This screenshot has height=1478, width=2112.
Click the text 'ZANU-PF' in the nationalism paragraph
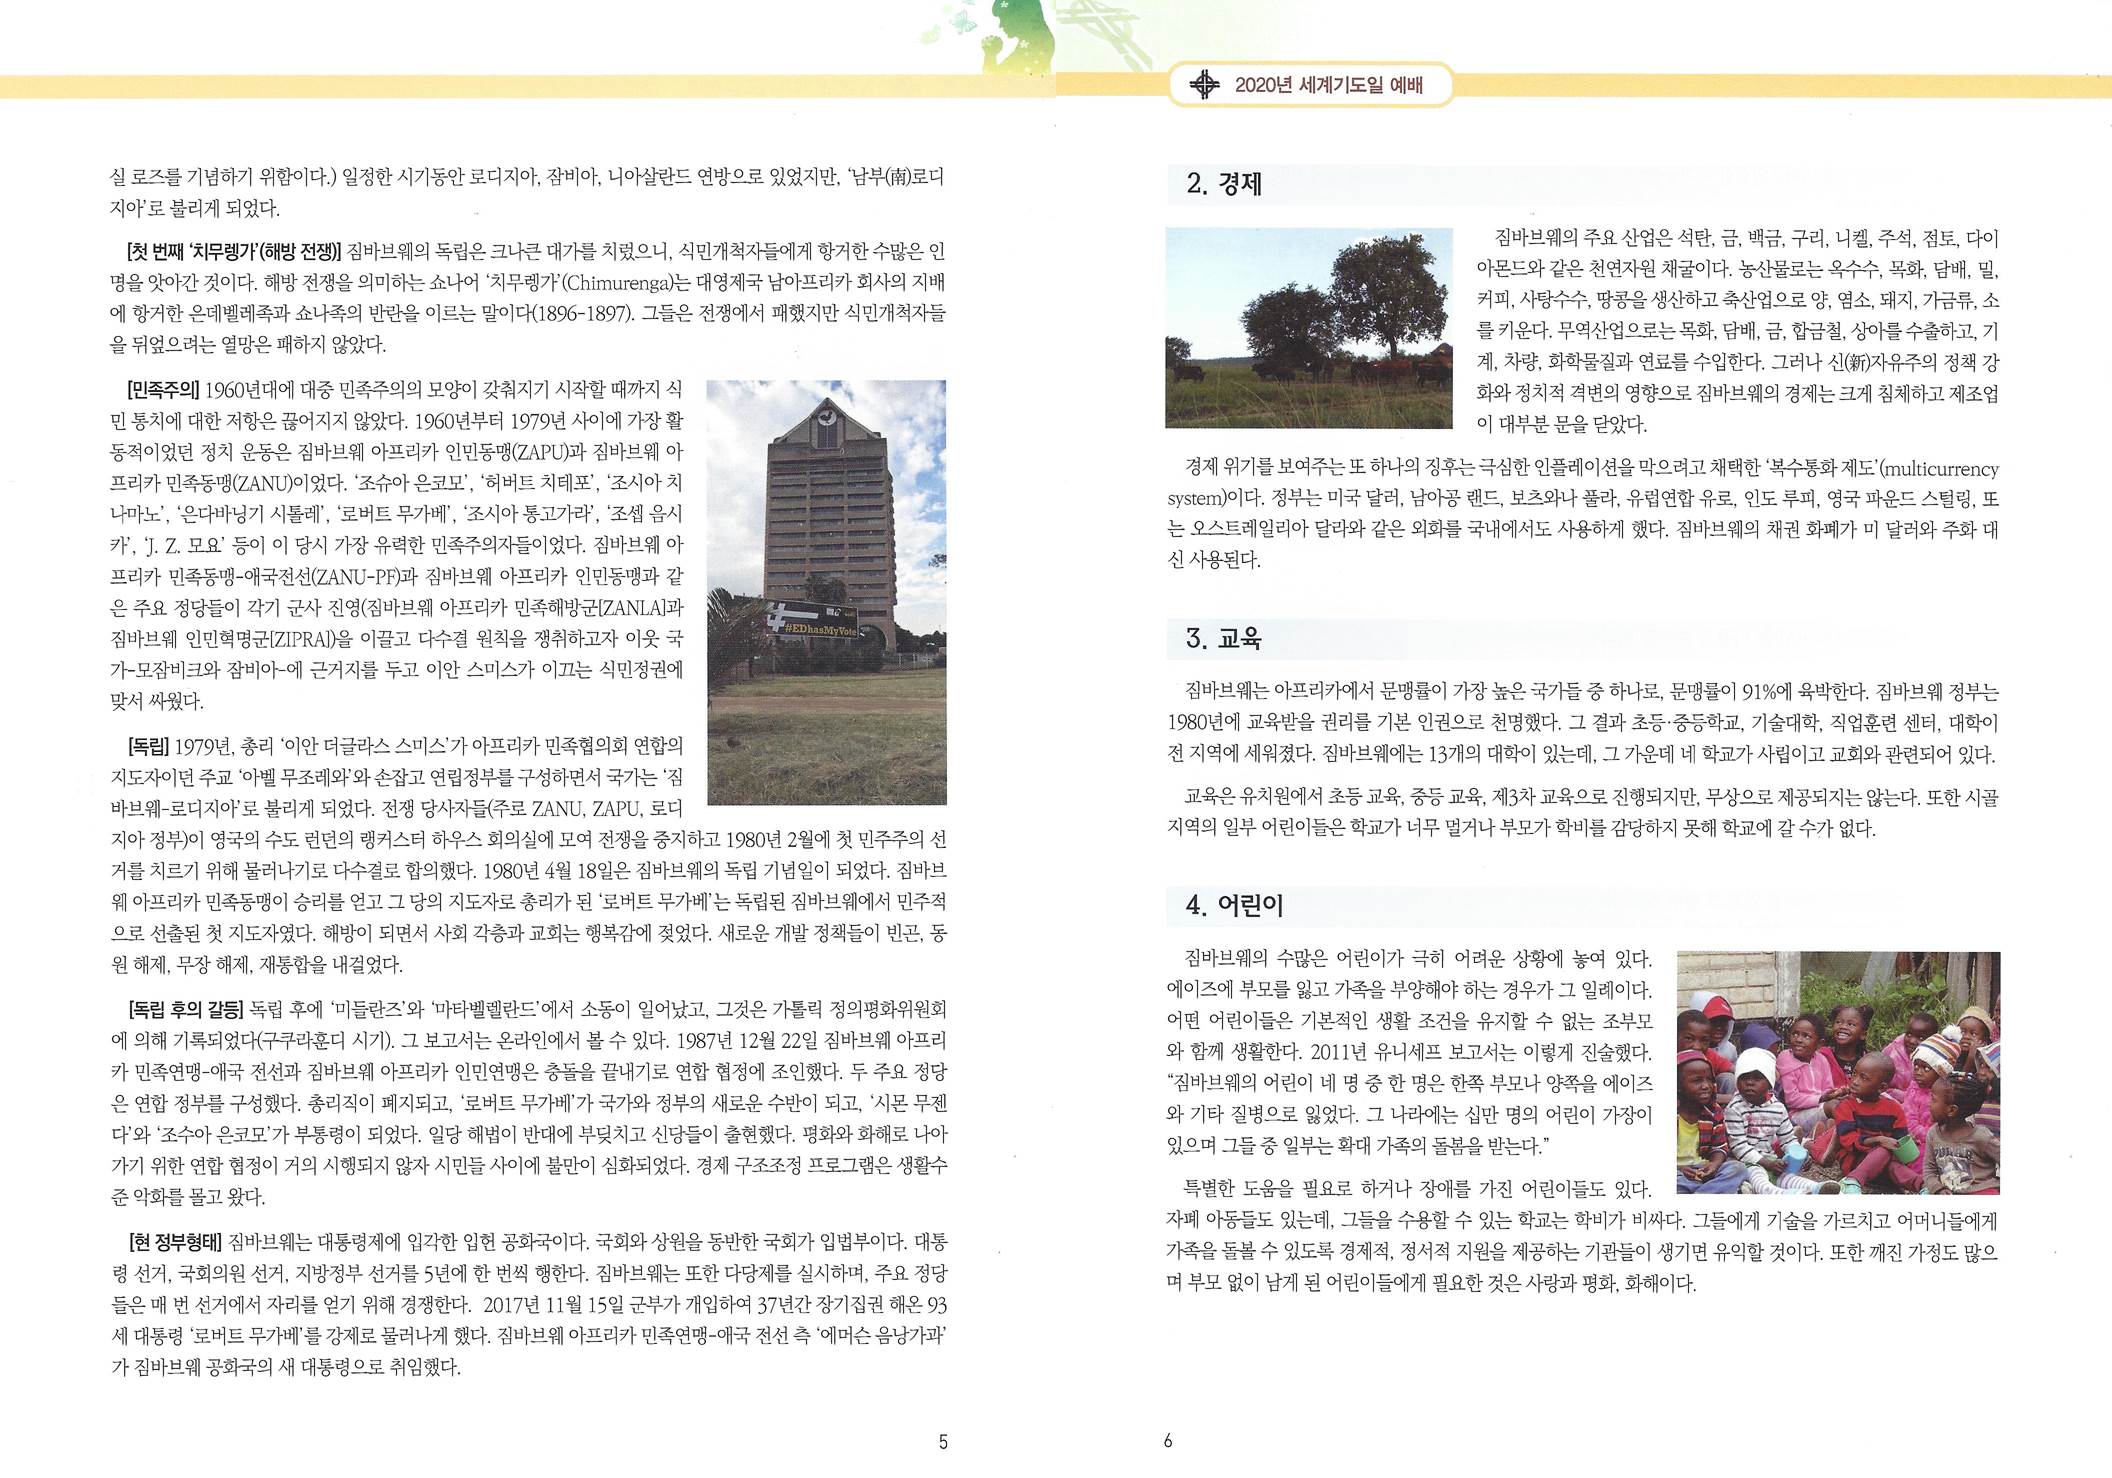[x=358, y=577]
